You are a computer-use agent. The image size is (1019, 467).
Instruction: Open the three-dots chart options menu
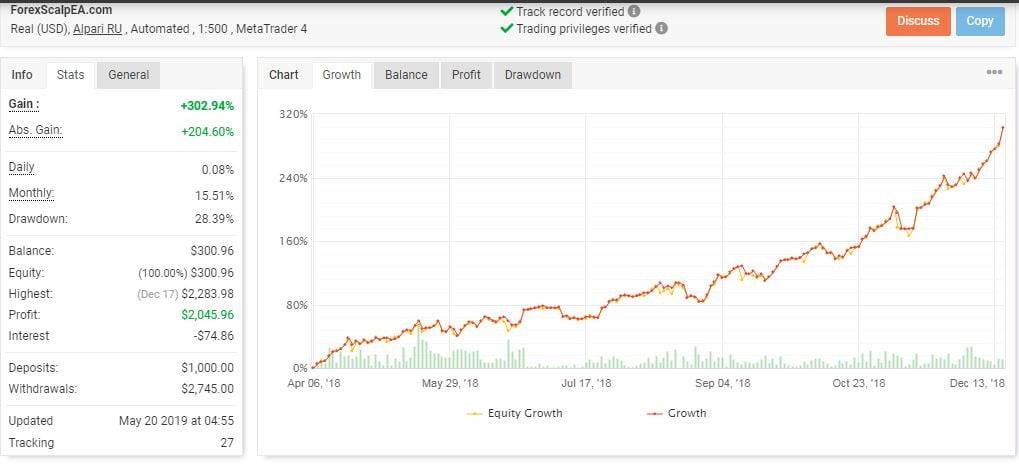coord(994,72)
